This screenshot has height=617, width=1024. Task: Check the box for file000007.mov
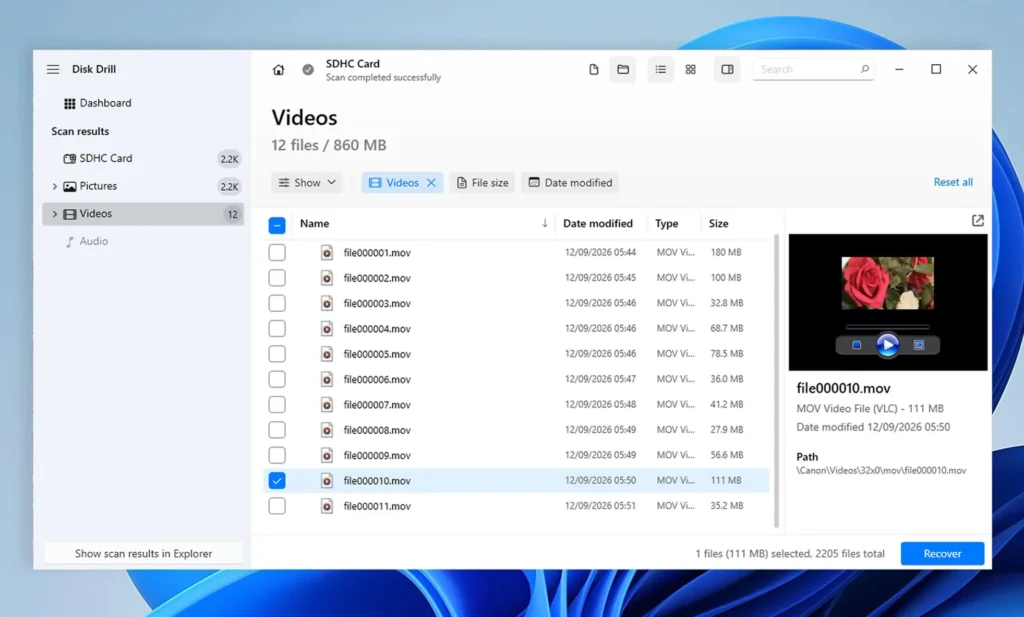(x=277, y=405)
